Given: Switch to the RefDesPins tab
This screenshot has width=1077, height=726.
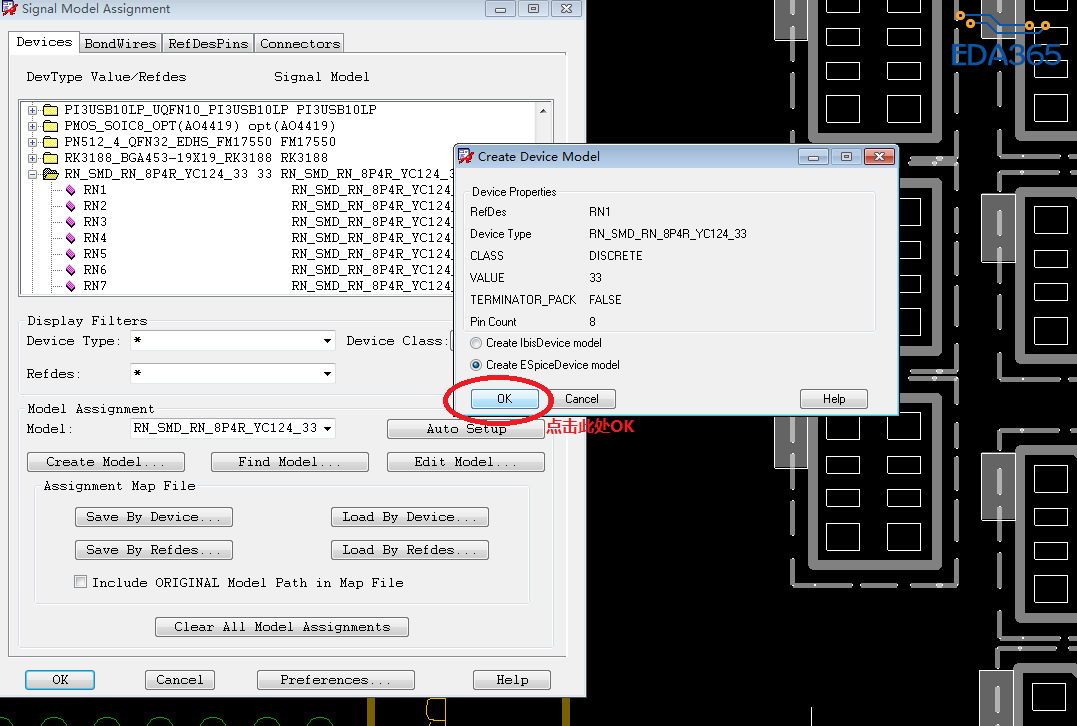Looking at the screenshot, I should 208,43.
